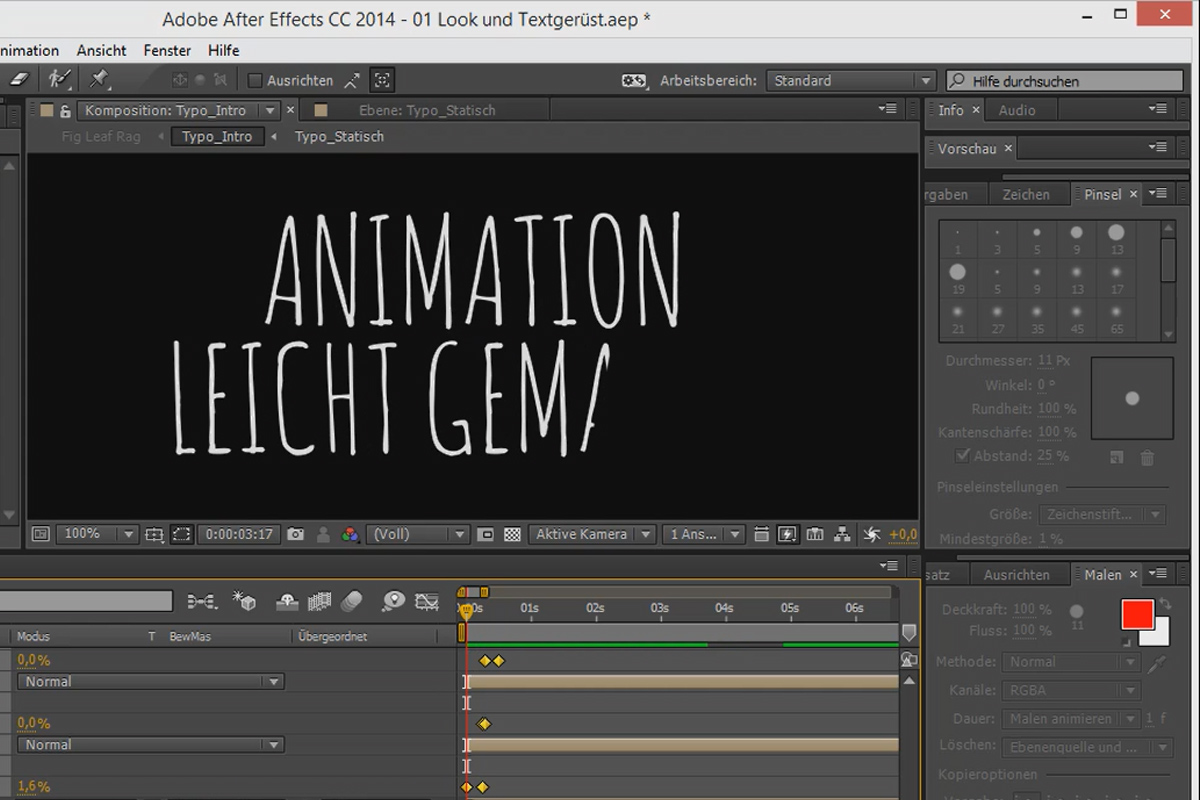Enable the Ausrichten snapping checkbox
Image resolution: width=1200 pixels, height=800 pixels.
254,80
